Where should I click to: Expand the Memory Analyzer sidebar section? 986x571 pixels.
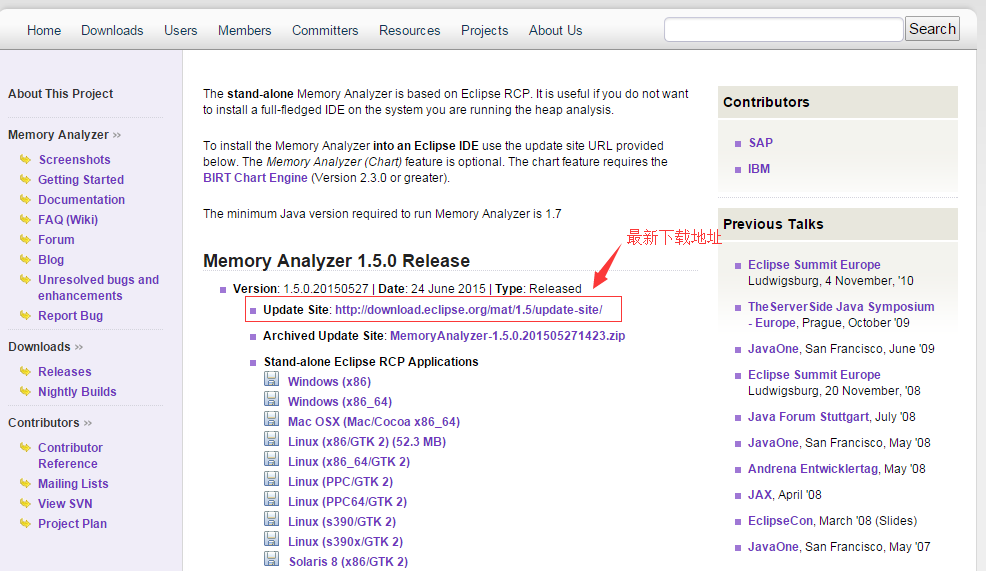click(x=64, y=135)
